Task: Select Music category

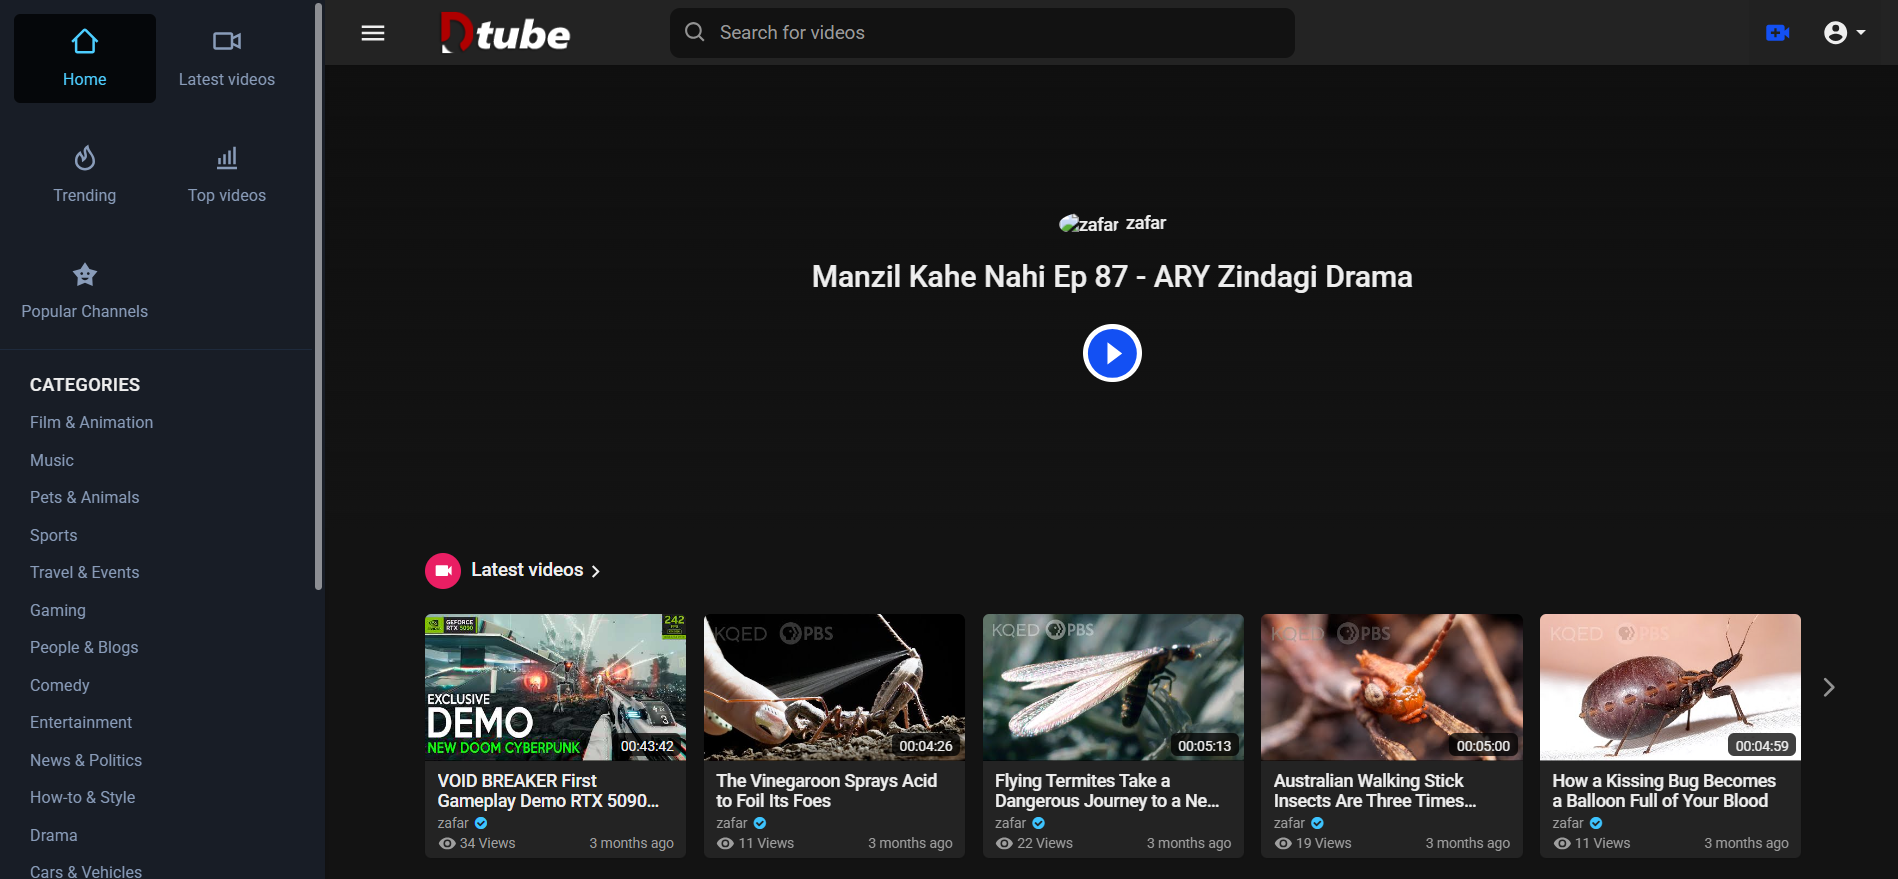Action: pyautogui.click(x=52, y=460)
